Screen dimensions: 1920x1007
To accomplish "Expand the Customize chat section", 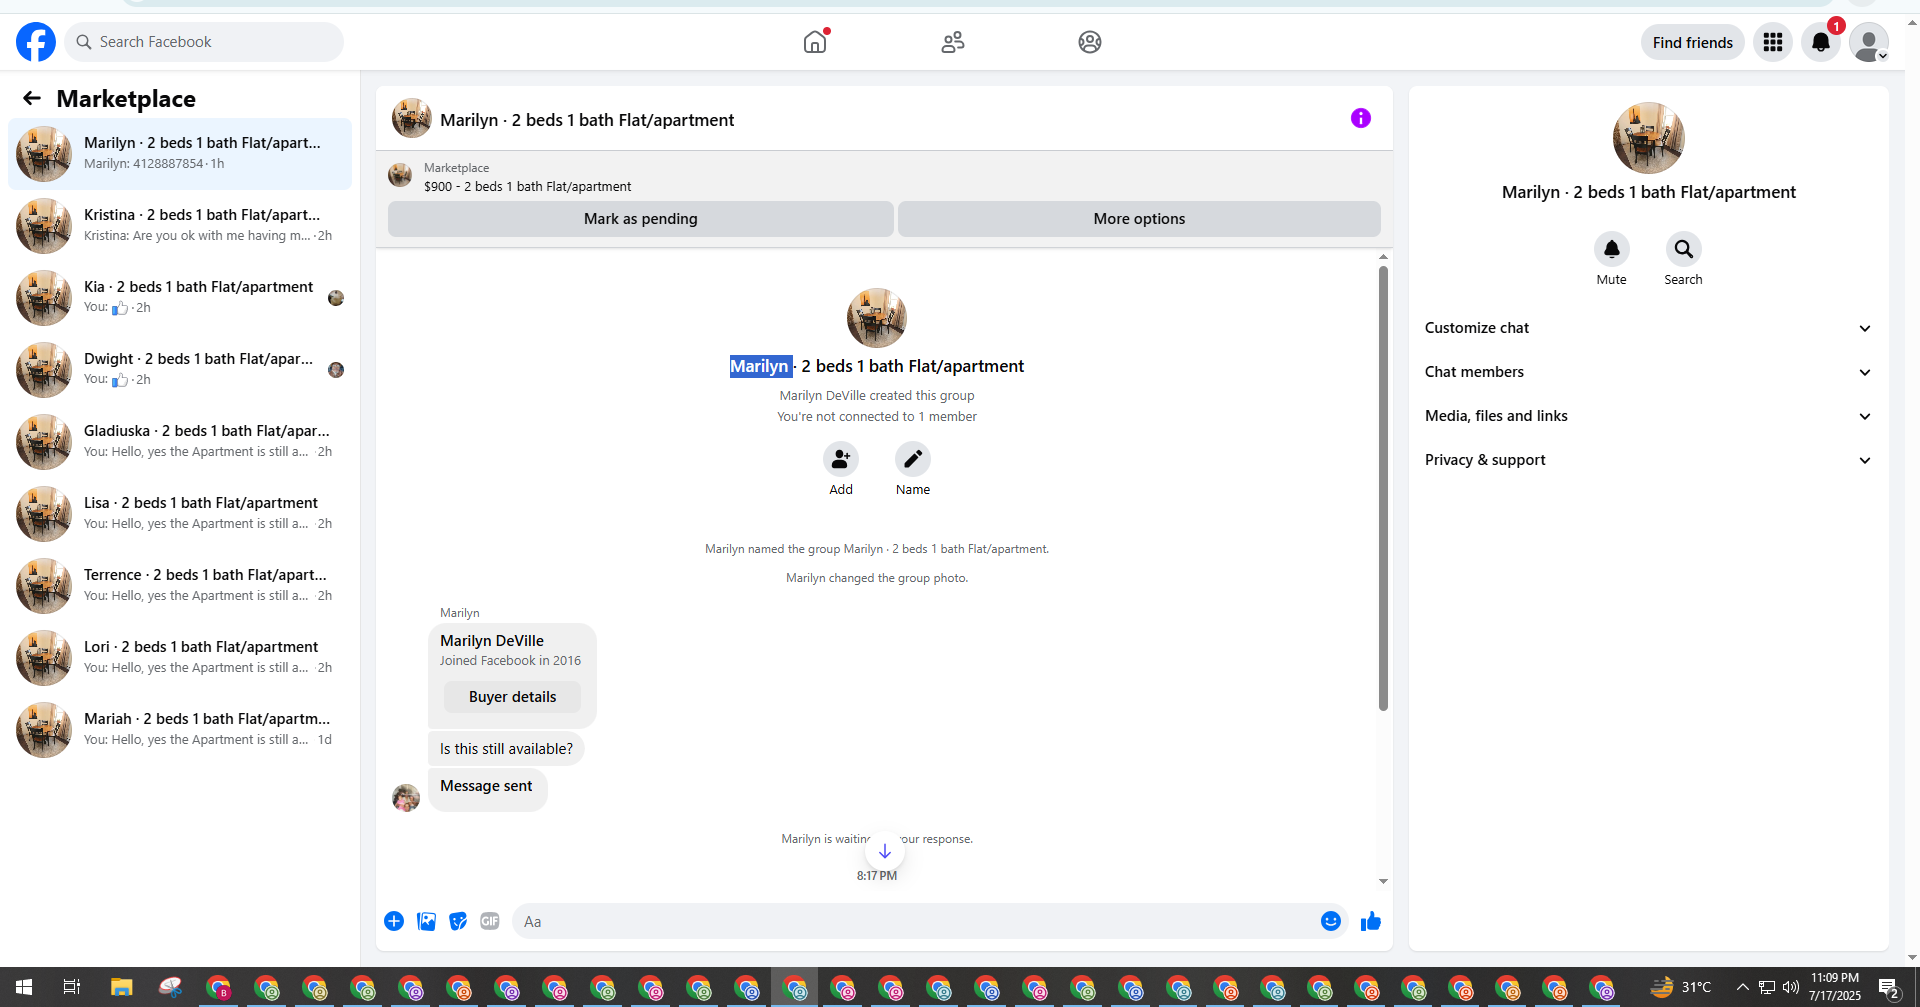I will pos(1648,328).
